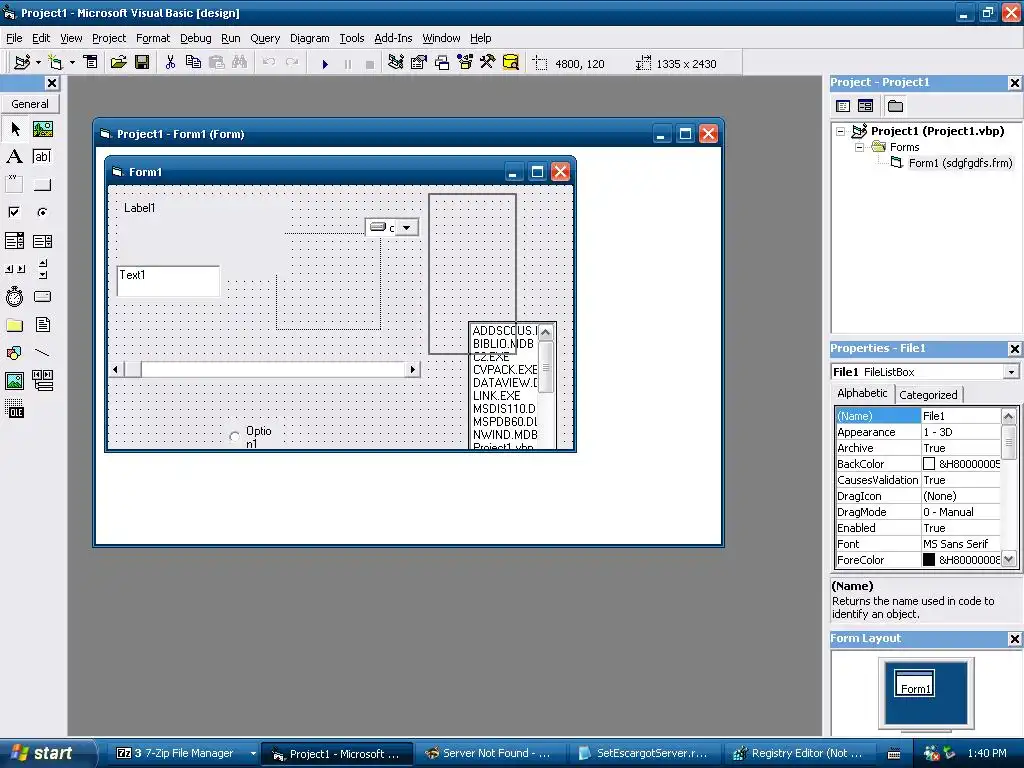
Task: Select the Image control tool
Action: click(x=14, y=381)
